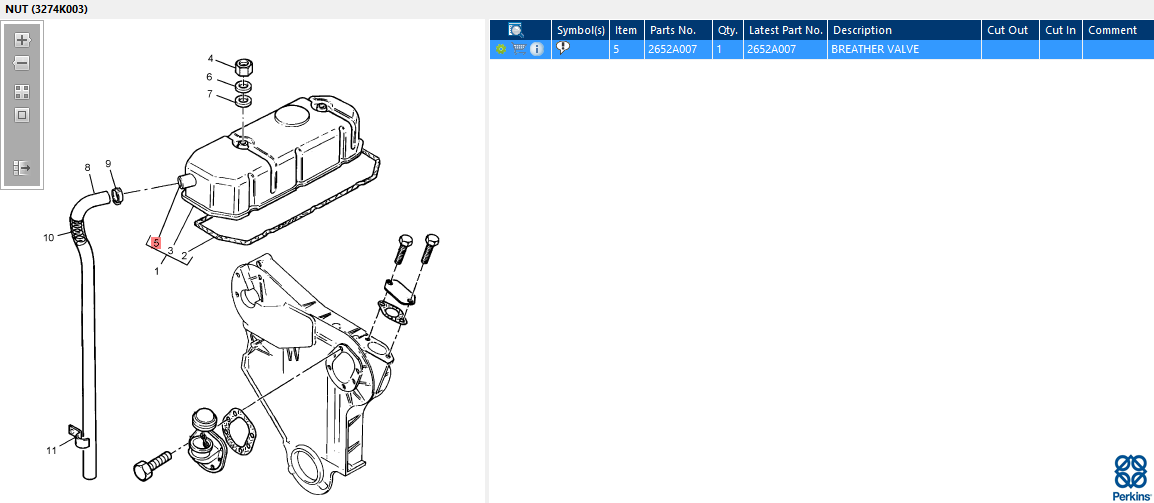Sort by Parts No. column header
1154x503 pixels.
[678, 30]
